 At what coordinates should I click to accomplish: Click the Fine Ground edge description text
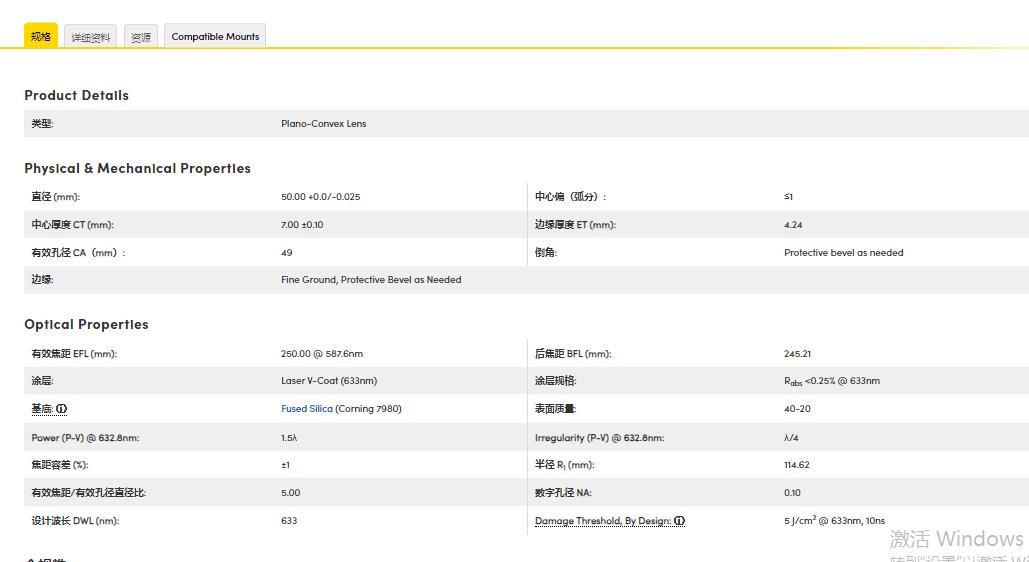371,280
